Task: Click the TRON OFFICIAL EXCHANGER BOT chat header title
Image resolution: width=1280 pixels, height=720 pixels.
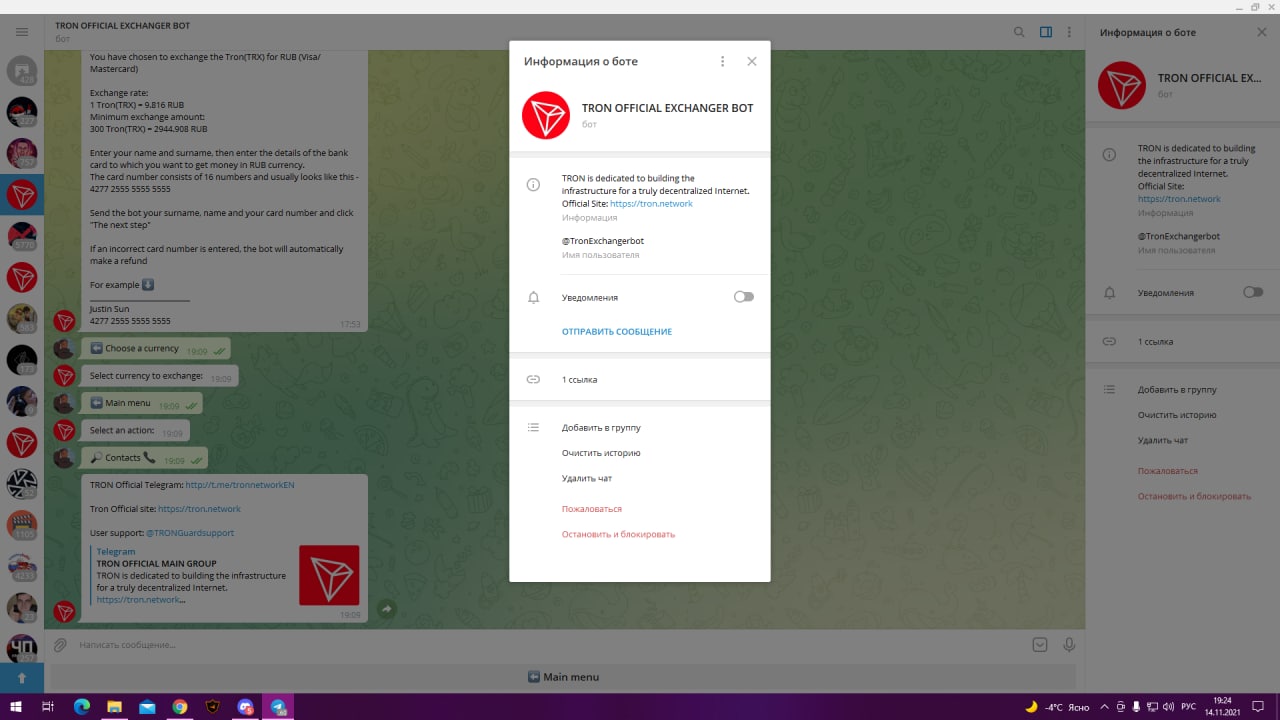Action: click(123, 25)
